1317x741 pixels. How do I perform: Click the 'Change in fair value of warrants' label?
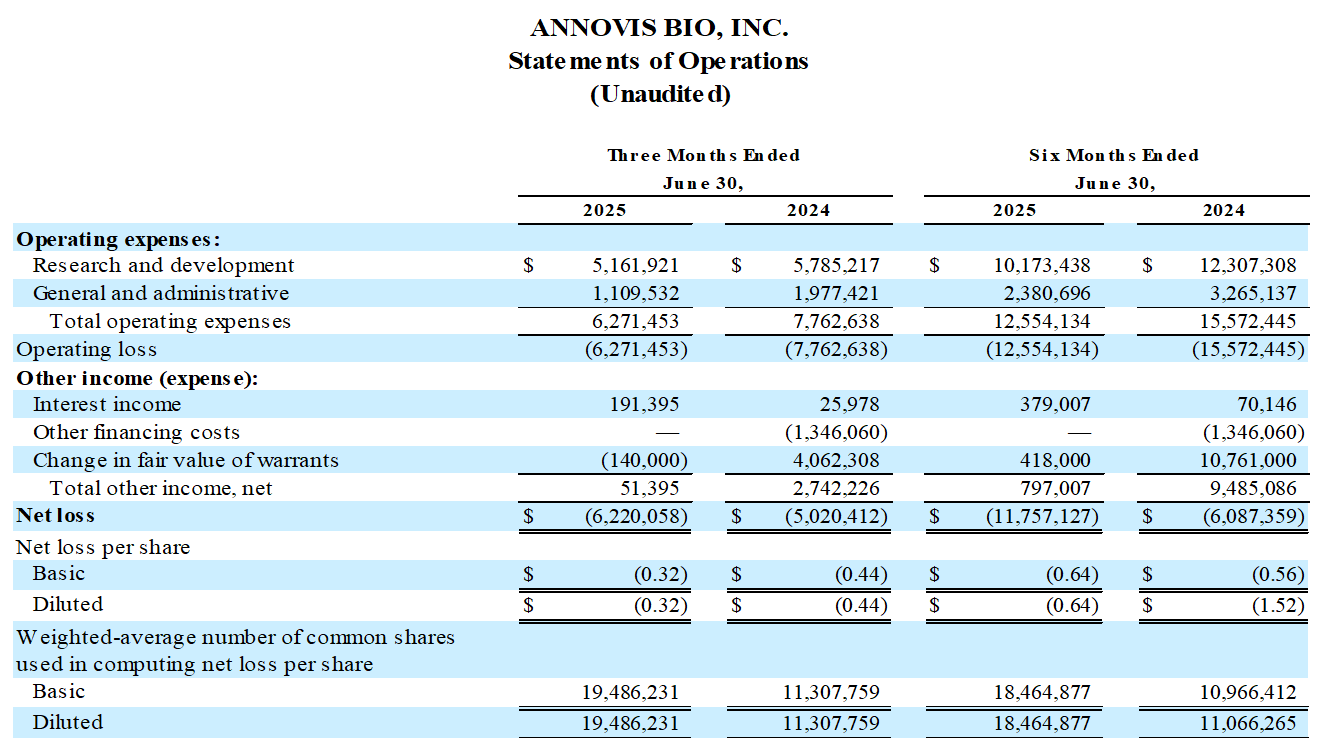pos(186,460)
